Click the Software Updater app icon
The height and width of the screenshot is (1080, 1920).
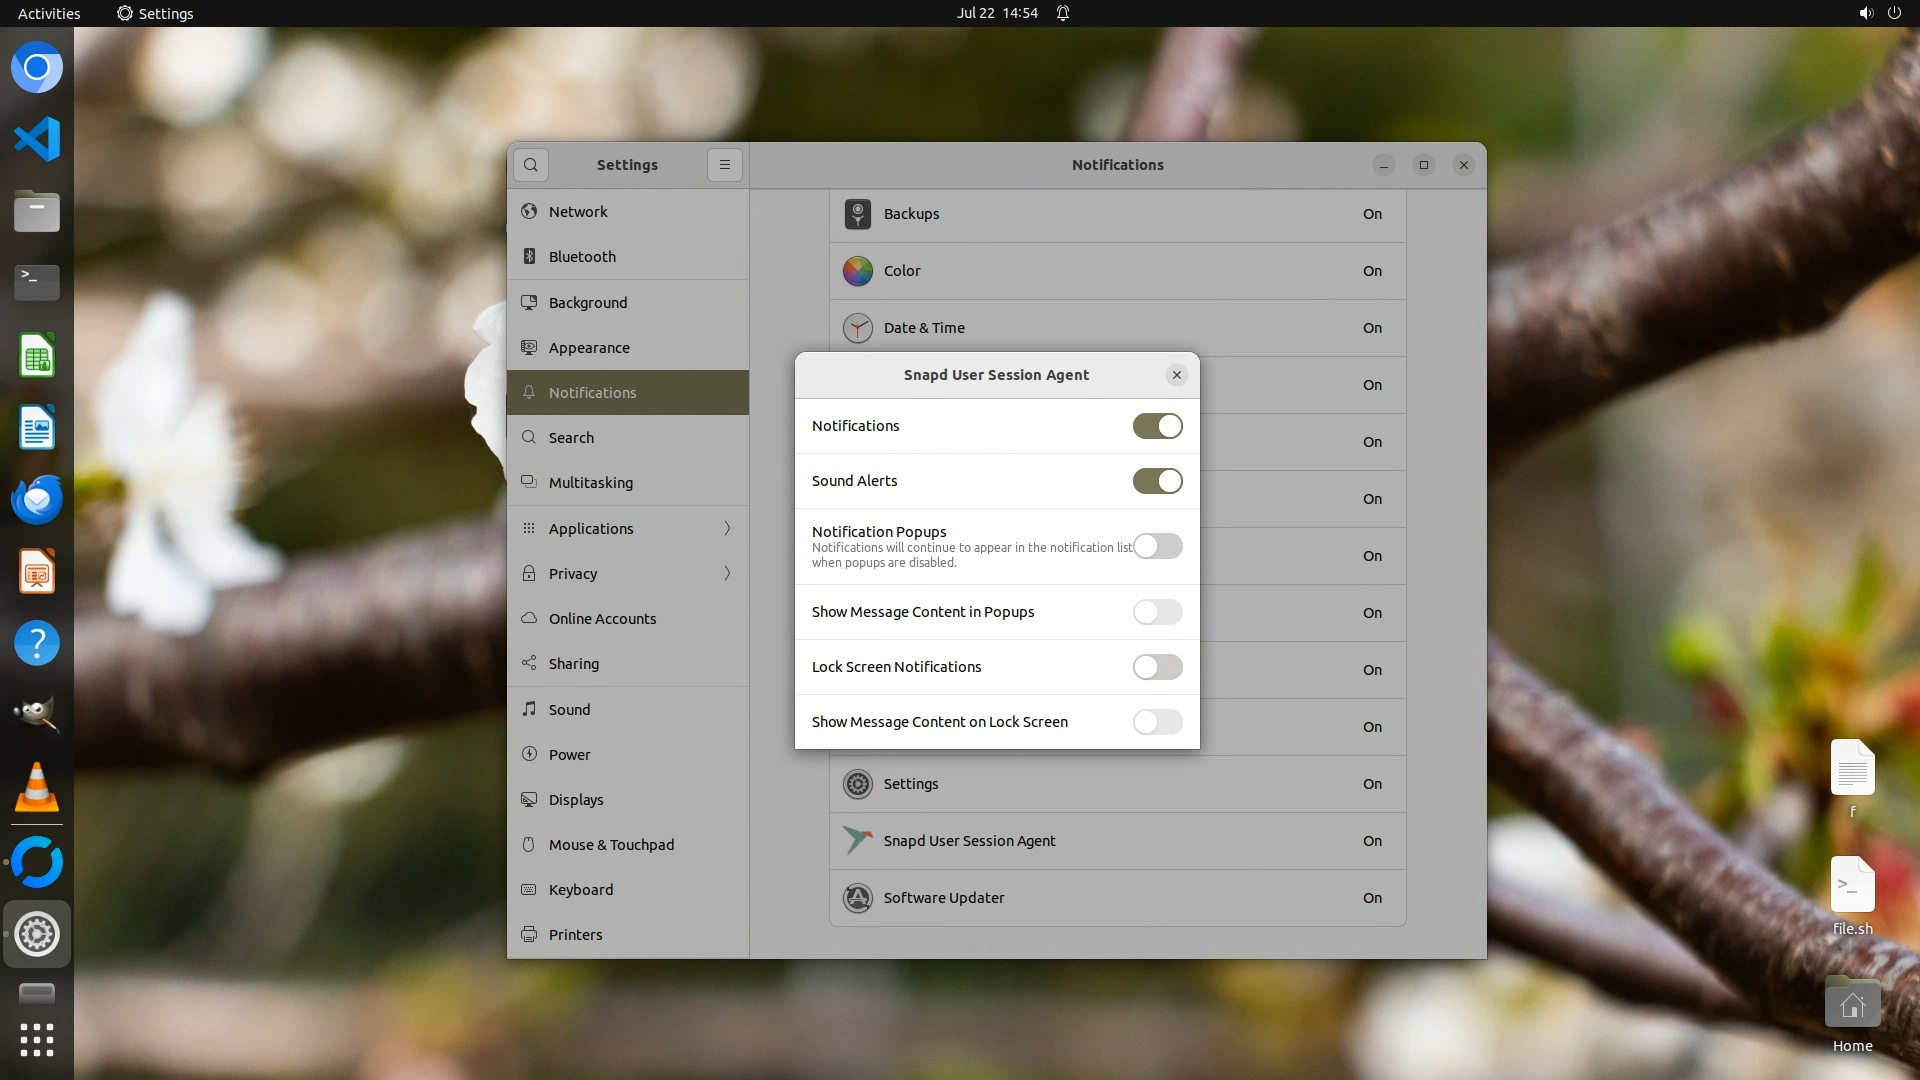(x=857, y=898)
